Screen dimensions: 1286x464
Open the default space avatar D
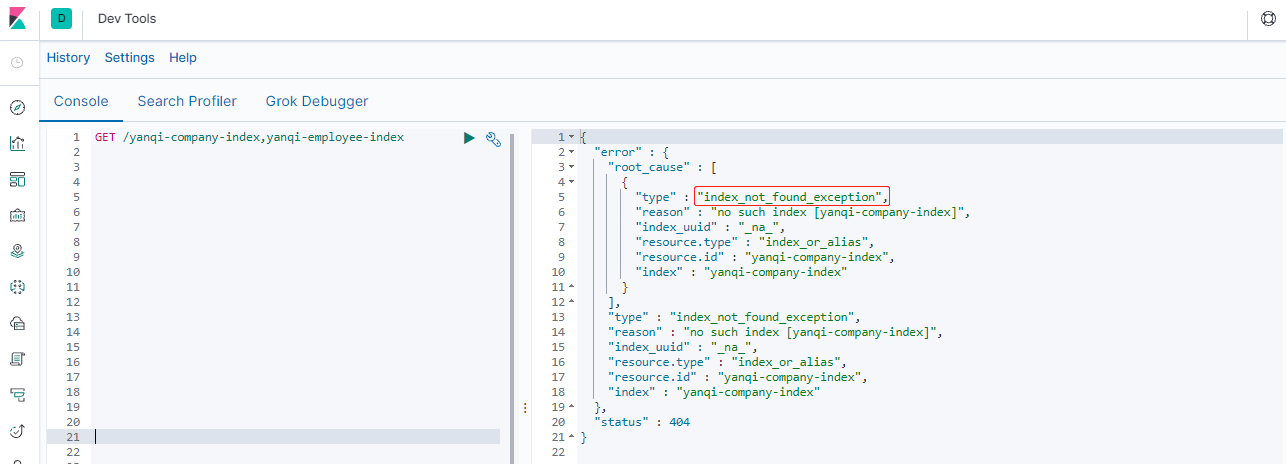pyautogui.click(x=61, y=19)
